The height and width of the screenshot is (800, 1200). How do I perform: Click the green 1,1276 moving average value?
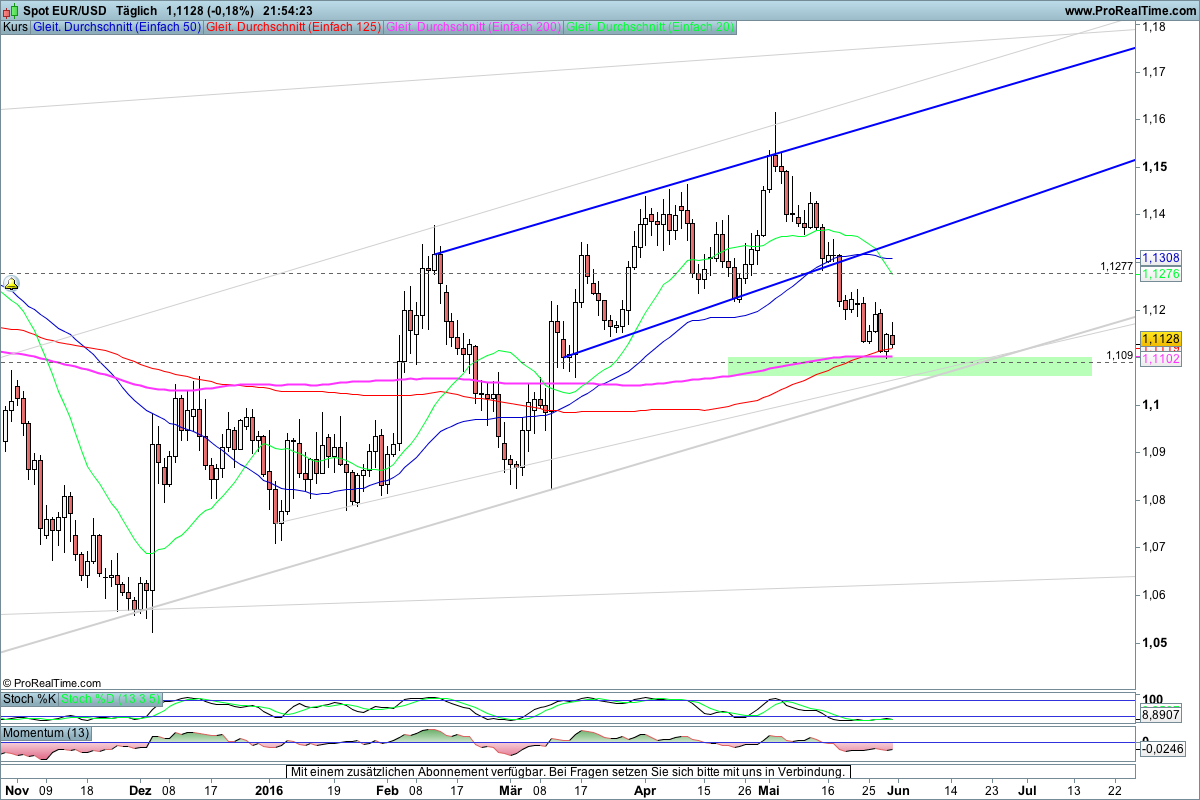(x=1161, y=272)
